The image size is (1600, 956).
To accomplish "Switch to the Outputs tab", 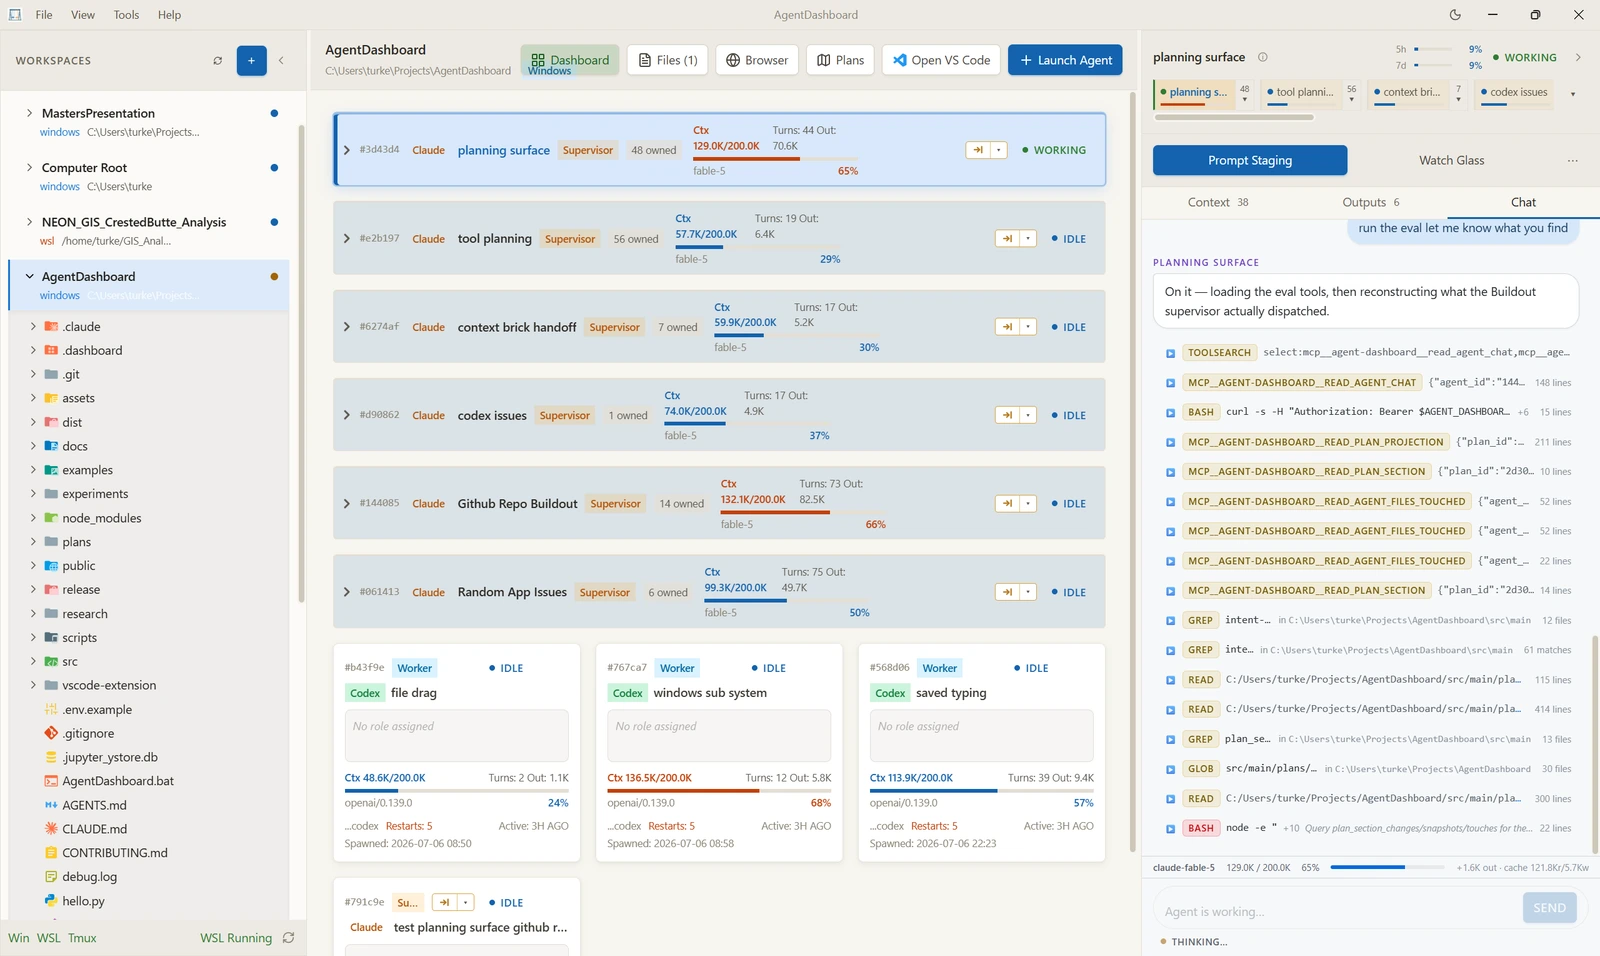I will (x=1370, y=202).
